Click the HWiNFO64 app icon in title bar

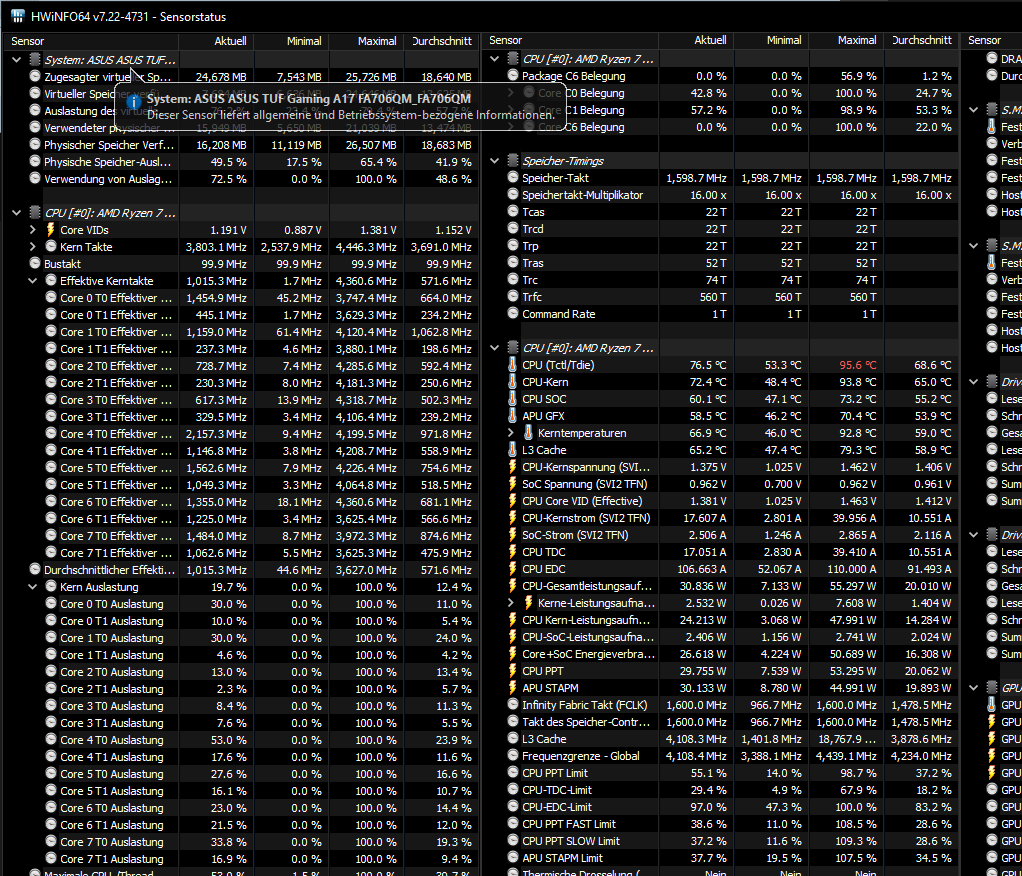17,16
